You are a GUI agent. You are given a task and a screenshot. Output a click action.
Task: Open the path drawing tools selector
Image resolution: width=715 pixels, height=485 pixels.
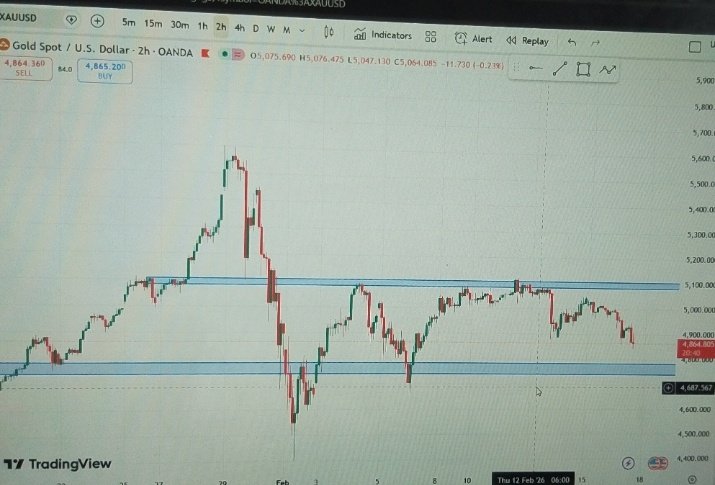tap(607, 70)
